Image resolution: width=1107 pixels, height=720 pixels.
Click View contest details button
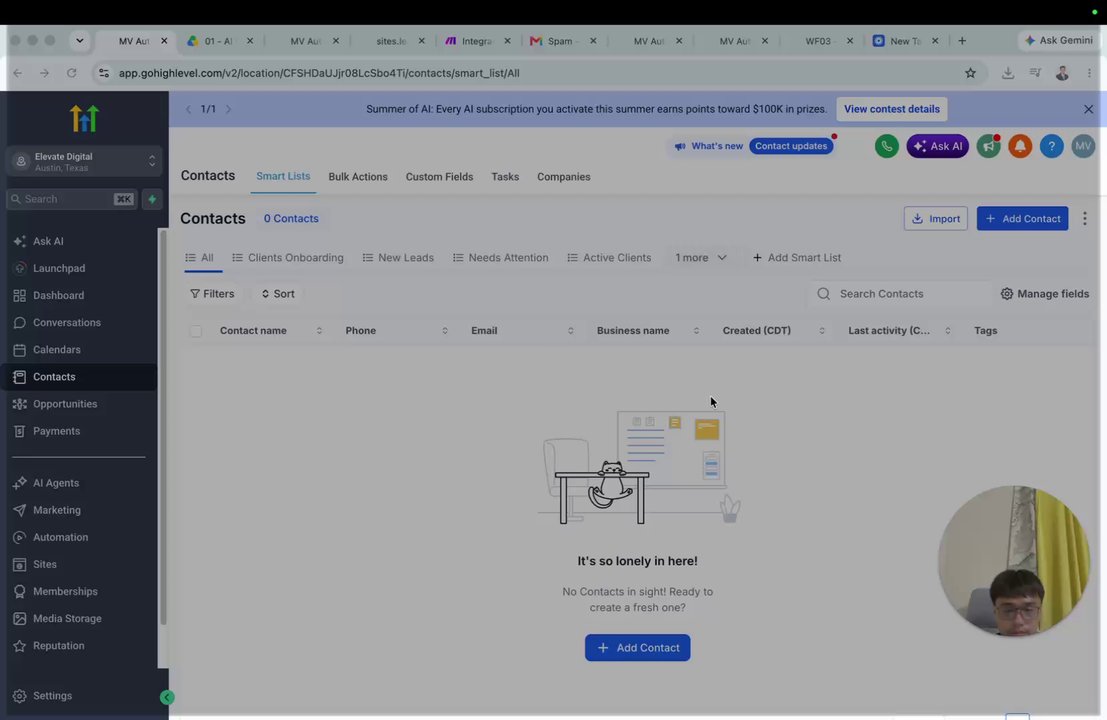click(892, 109)
